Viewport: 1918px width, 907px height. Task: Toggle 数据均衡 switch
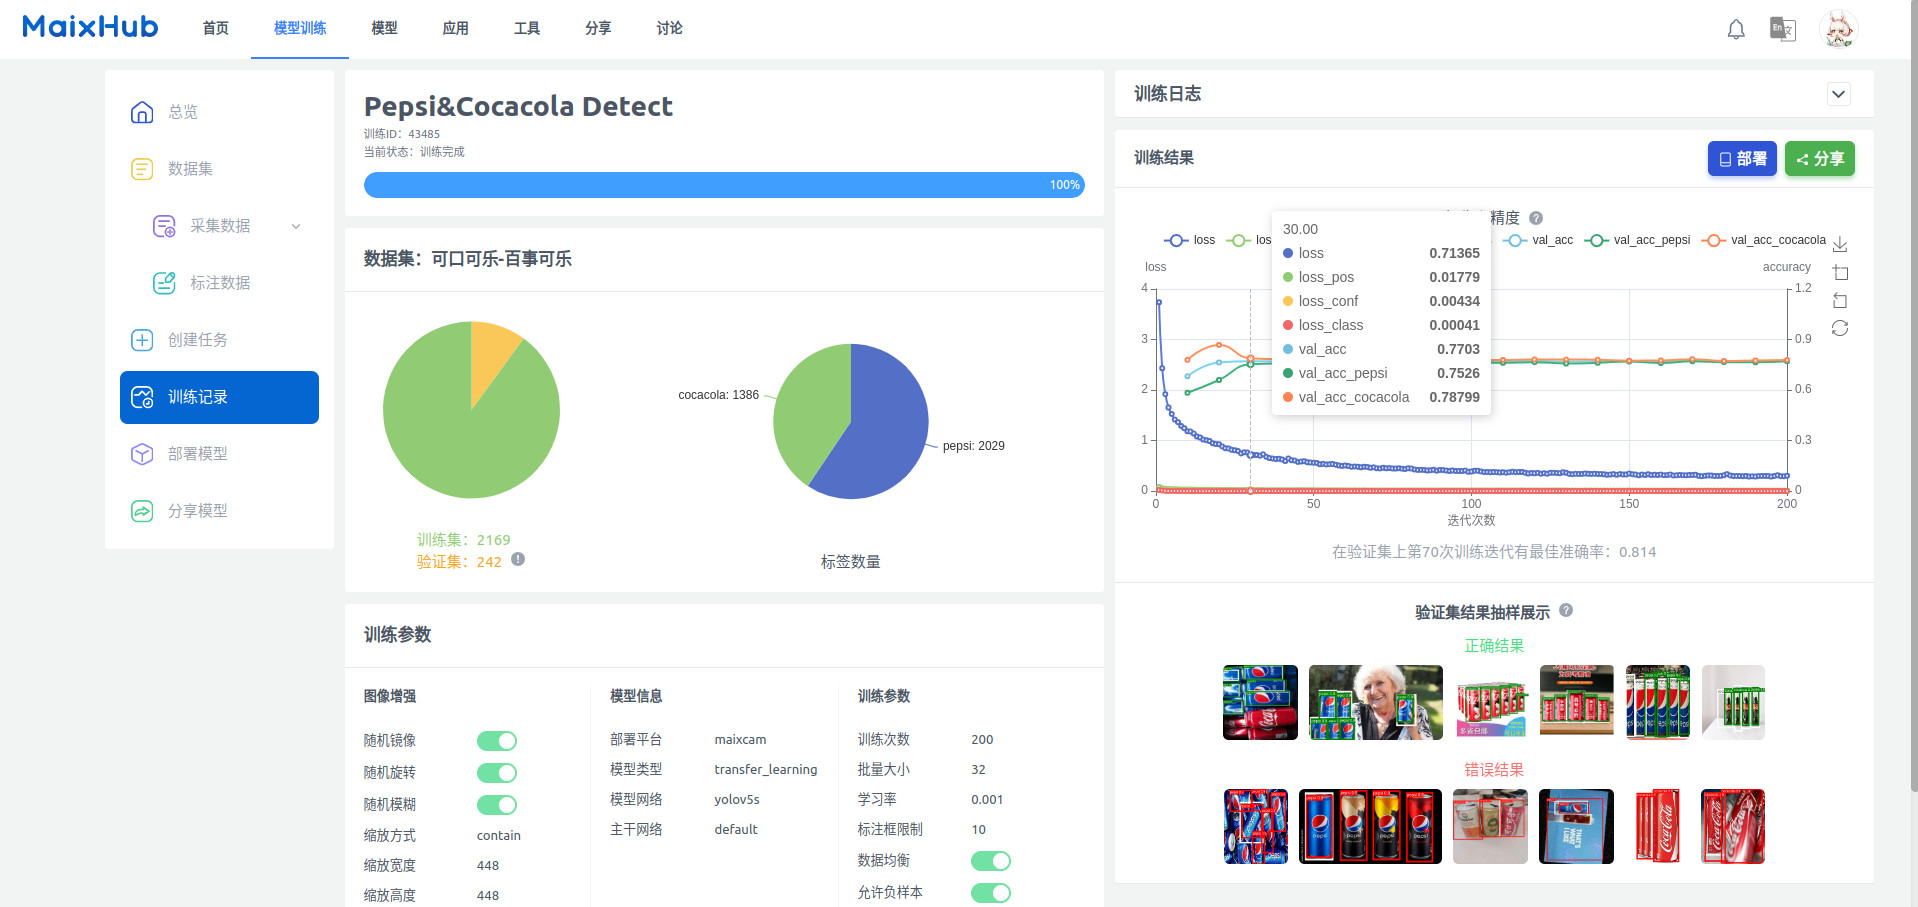point(991,861)
